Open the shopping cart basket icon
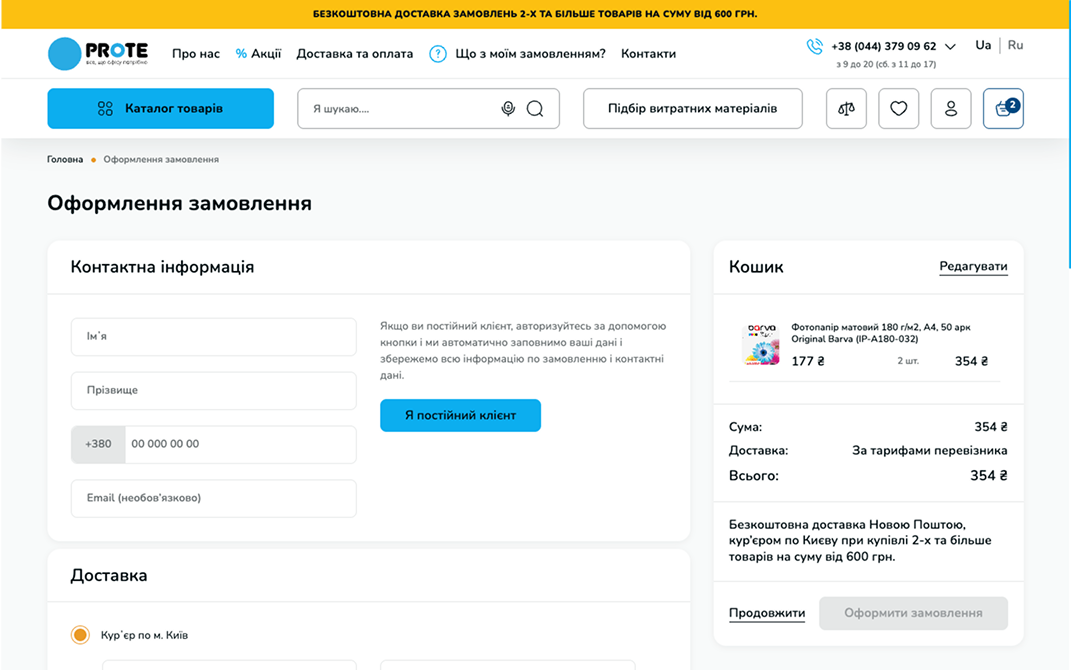Screen dimensions: 1071x670 (1002, 109)
